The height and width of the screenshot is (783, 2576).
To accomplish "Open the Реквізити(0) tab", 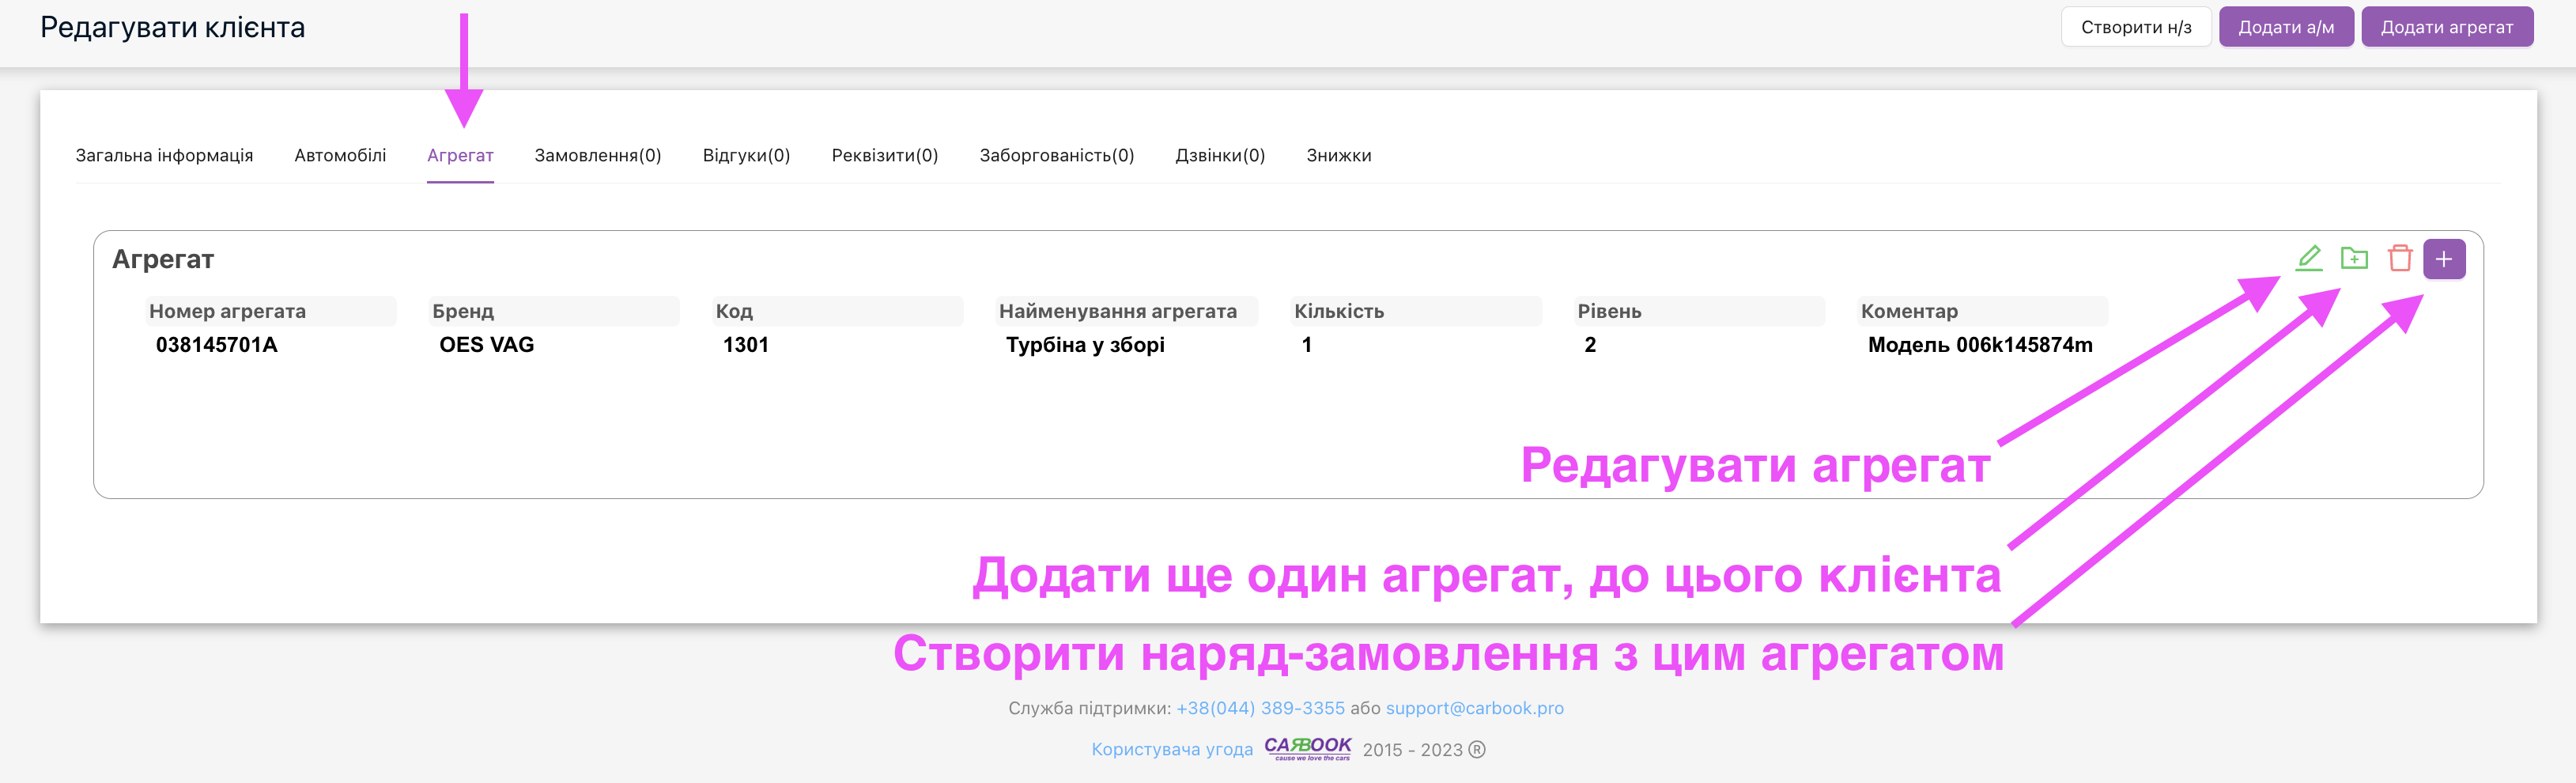I will click(x=884, y=155).
